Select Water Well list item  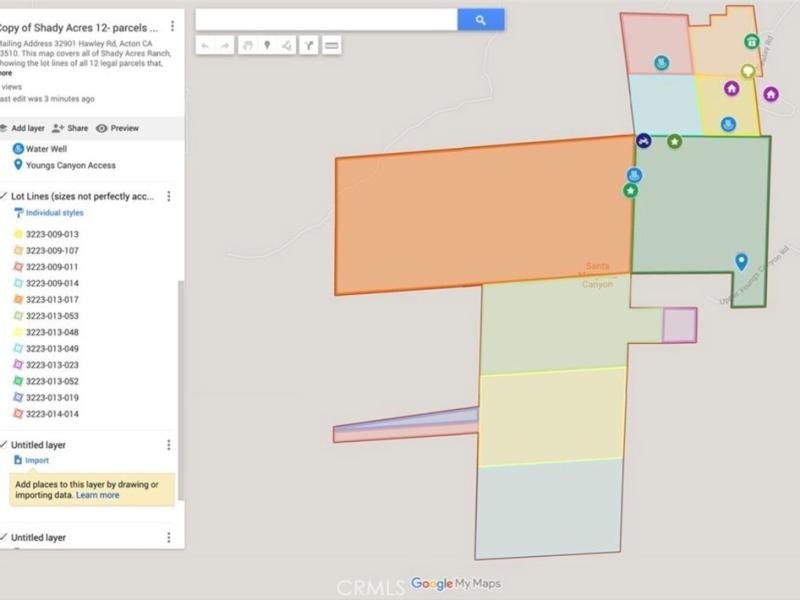click(x=40, y=149)
